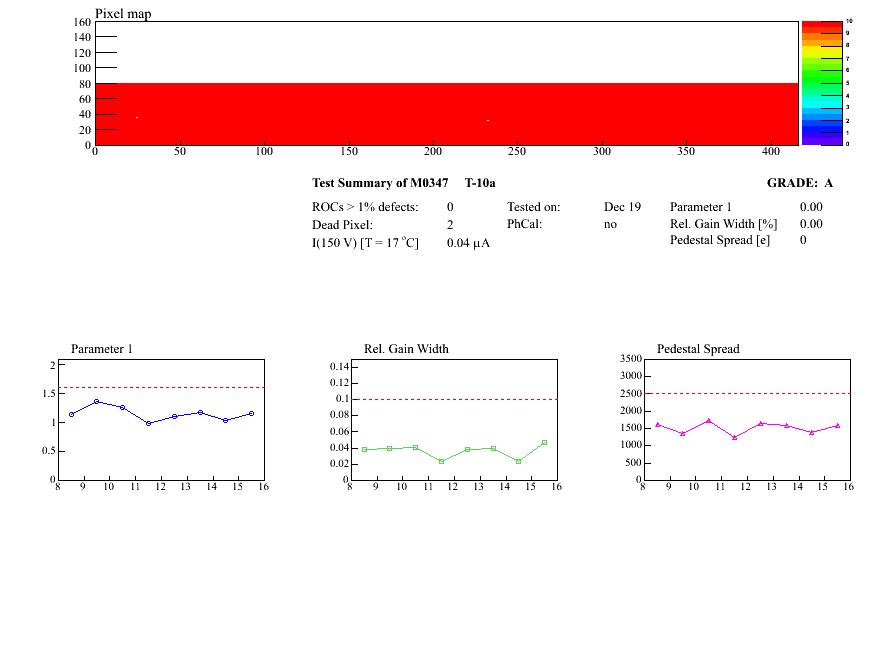Click the "Tested on:" date value Dec 19
This screenshot has width=896, height=672.
(x=622, y=207)
